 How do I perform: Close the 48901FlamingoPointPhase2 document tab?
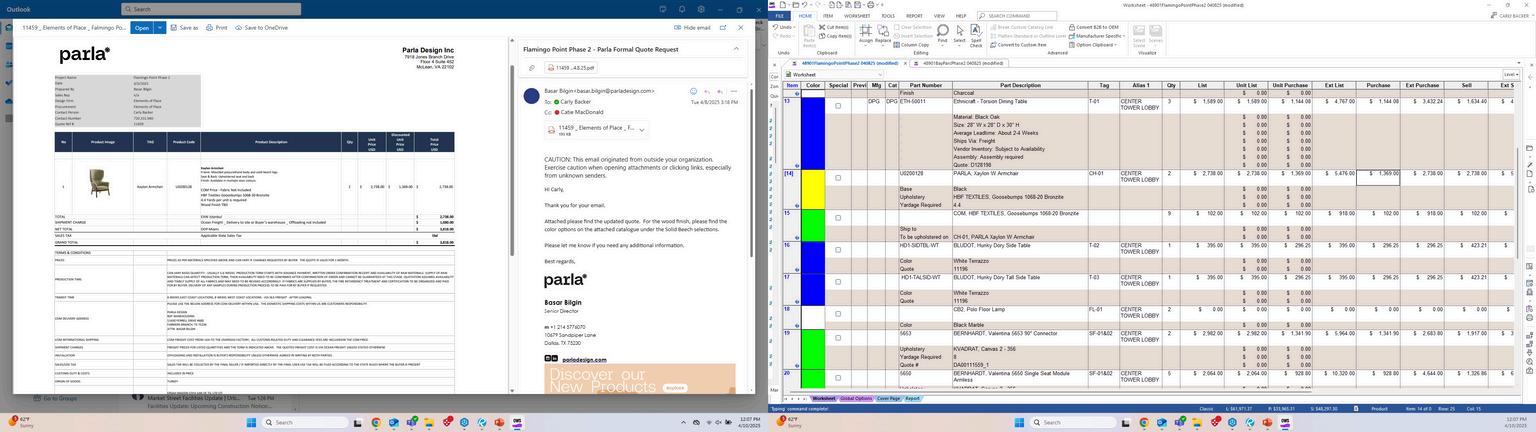[x=905, y=63]
